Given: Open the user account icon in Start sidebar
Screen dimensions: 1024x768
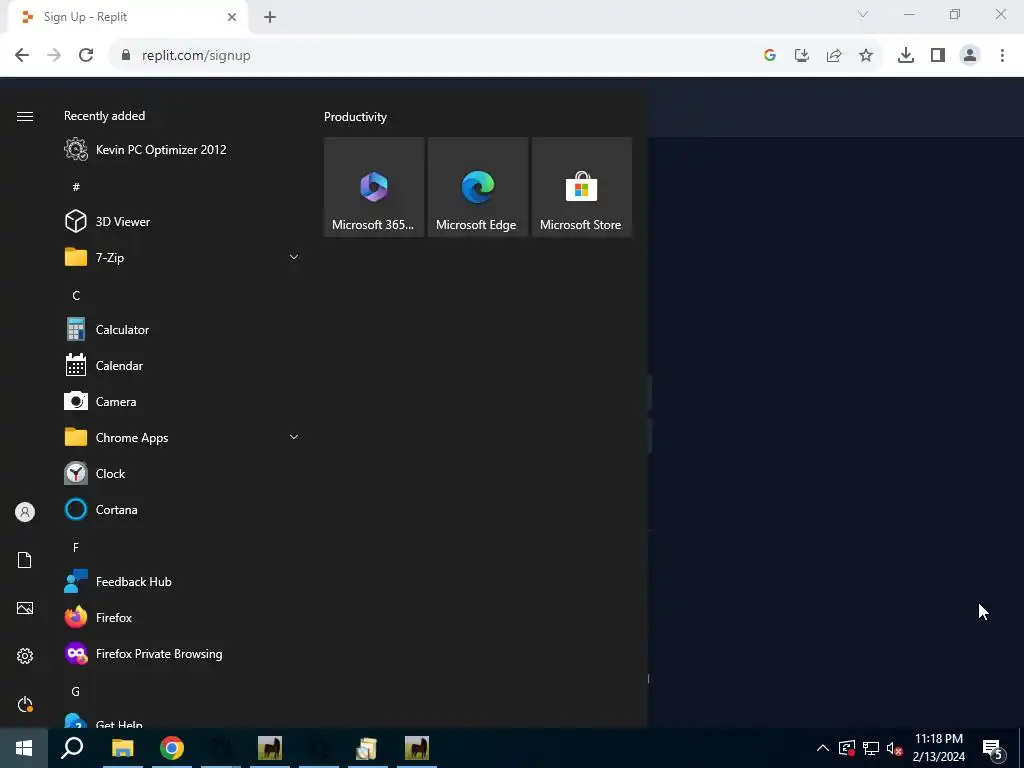Looking at the screenshot, I should pos(25,512).
